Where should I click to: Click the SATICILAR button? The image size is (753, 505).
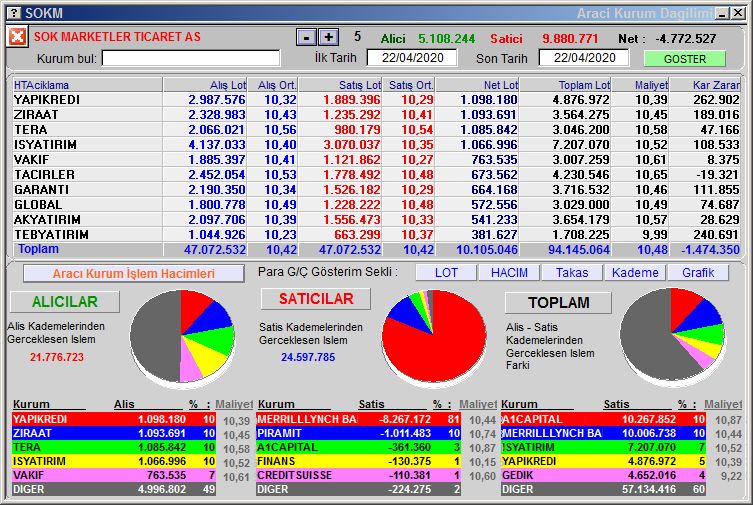(316, 299)
